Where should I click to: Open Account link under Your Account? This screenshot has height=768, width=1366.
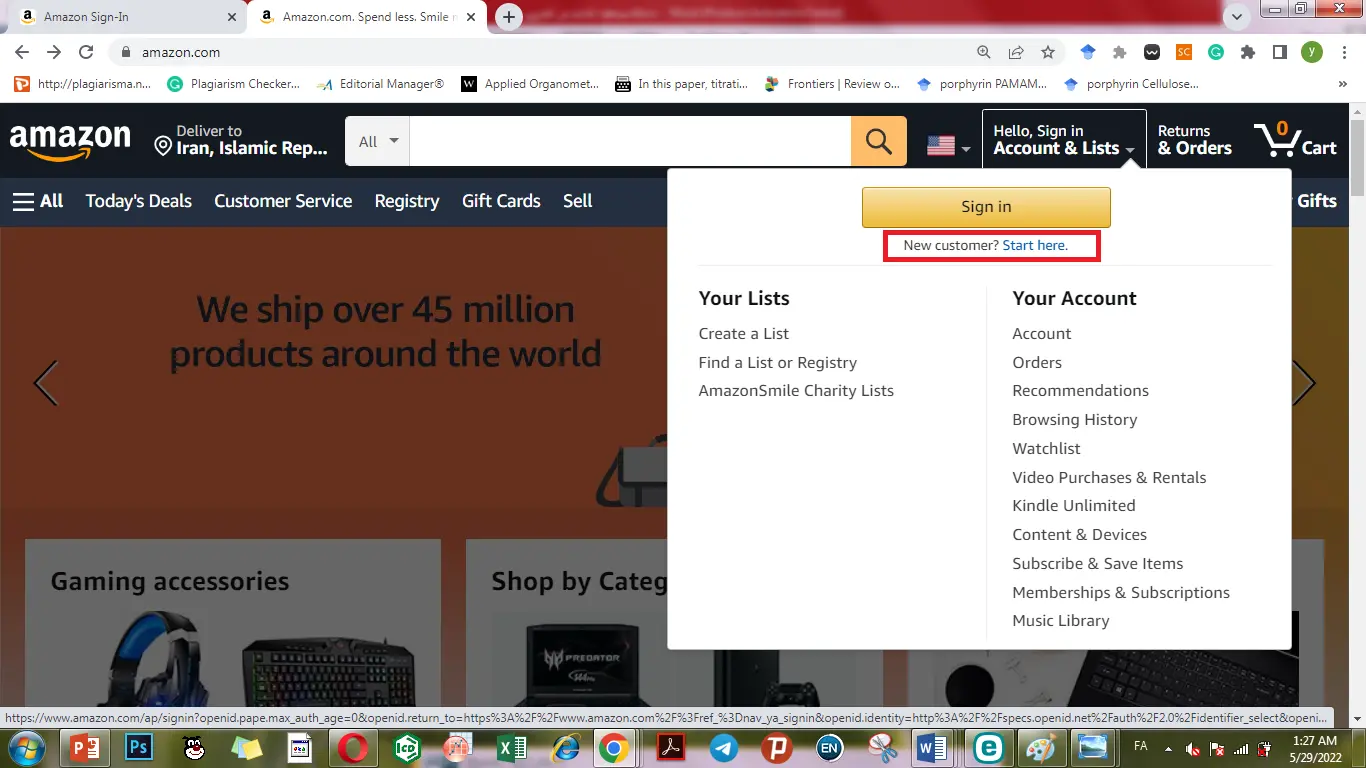pos(1042,334)
